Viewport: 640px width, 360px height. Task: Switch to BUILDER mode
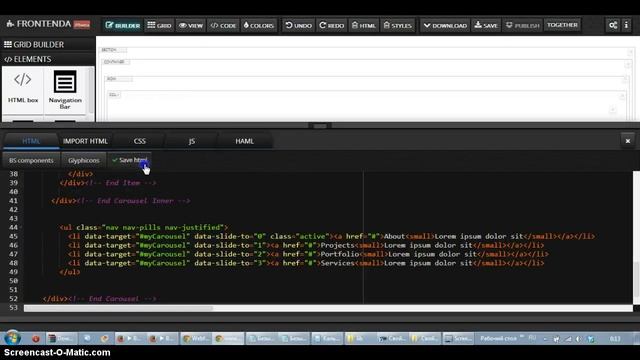coord(122,25)
